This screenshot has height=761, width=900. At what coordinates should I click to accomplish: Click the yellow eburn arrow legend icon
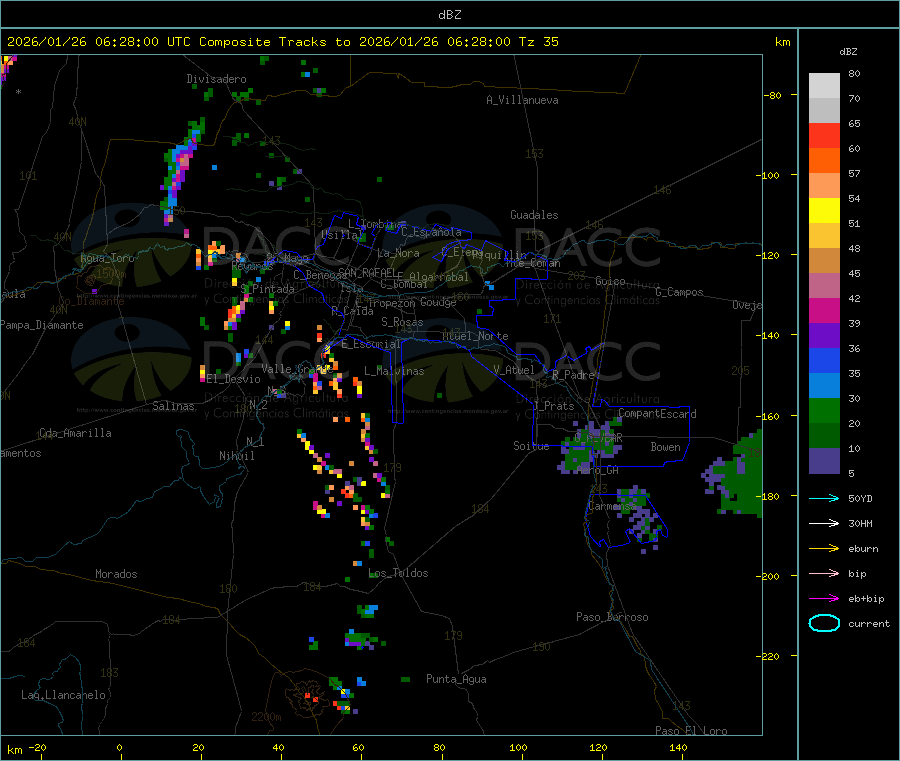(x=824, y=548)
